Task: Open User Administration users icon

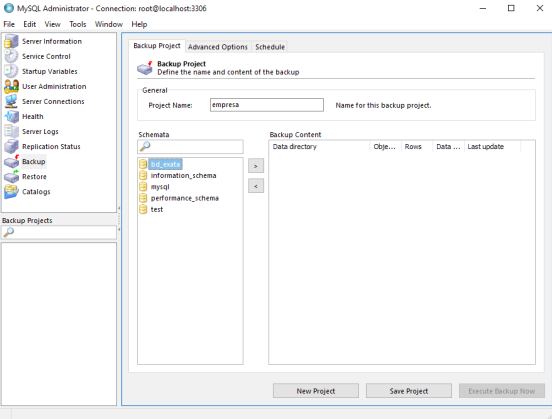Action: (11, 86)
